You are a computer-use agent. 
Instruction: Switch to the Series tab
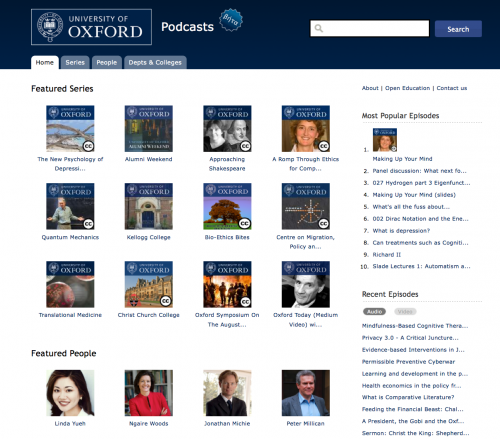pos(75,62)
